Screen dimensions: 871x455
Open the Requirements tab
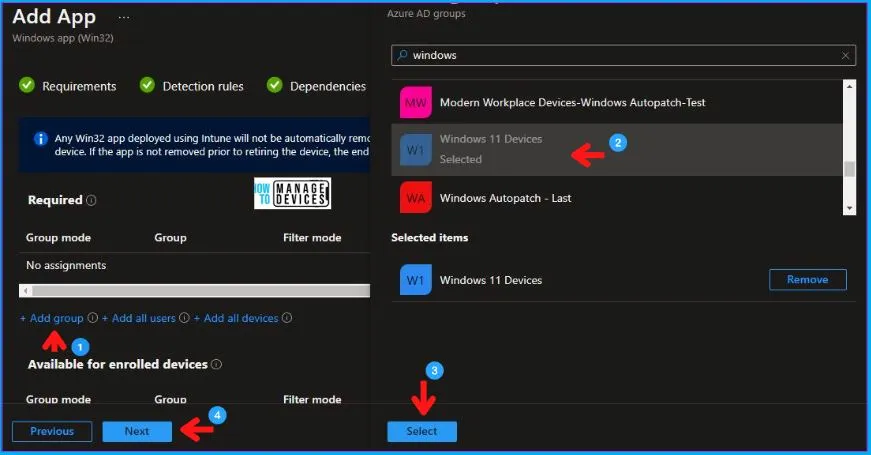(79, 86)
